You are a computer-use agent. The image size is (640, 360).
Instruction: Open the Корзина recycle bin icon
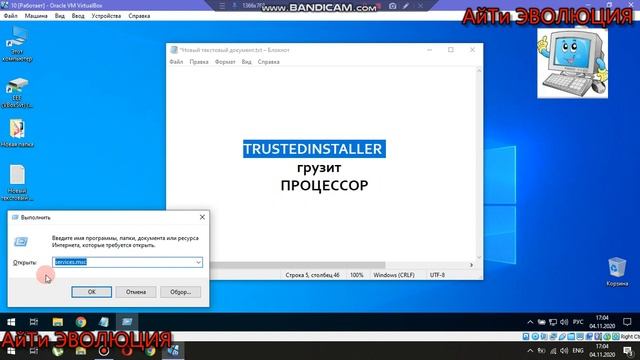point(617,271)
